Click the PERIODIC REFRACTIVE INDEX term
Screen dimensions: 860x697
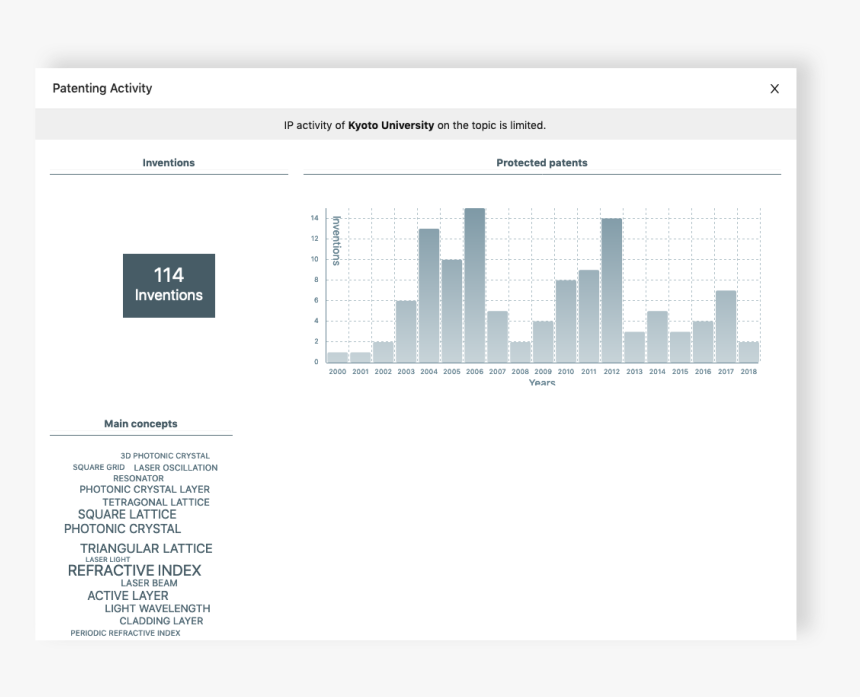point(125,633)
